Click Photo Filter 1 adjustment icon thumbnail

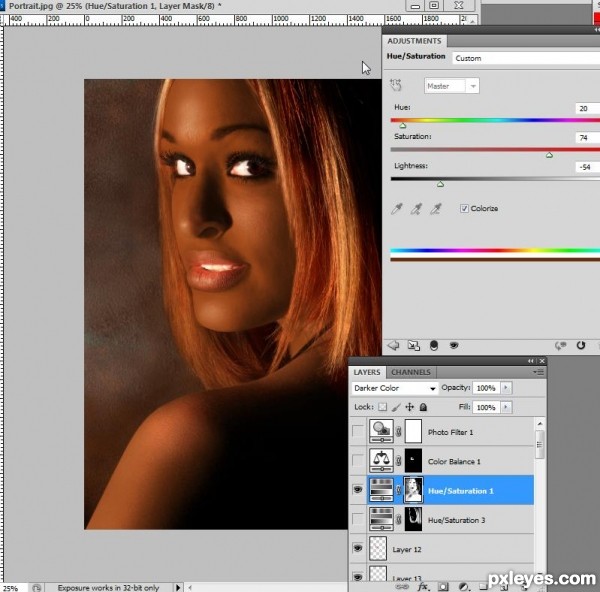point(381,431)
